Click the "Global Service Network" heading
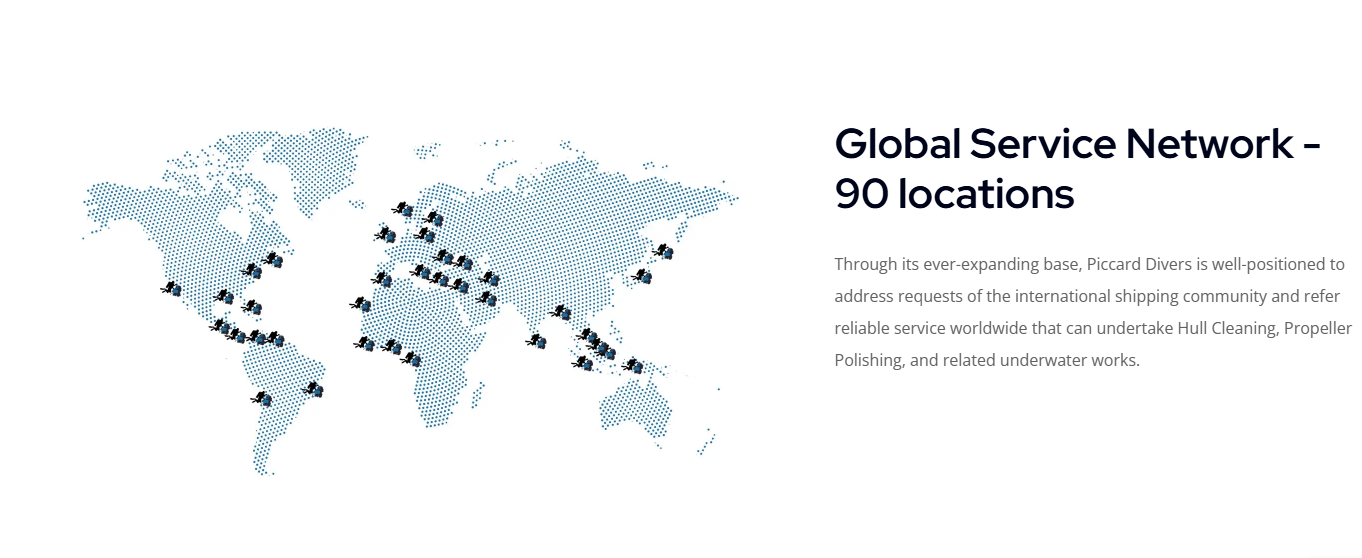The height and width of the screenshot is (558, 1362). [1077, 144]
